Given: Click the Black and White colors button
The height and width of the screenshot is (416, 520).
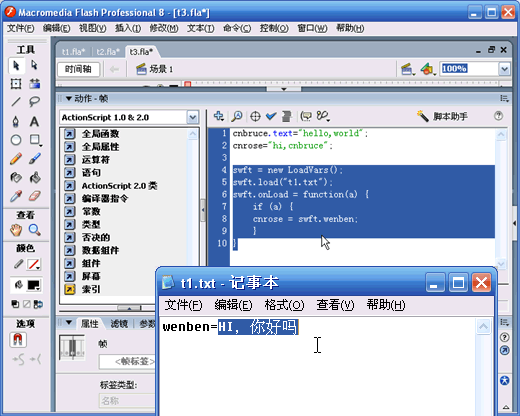Looking at the screenshot, I should [15, 304].
